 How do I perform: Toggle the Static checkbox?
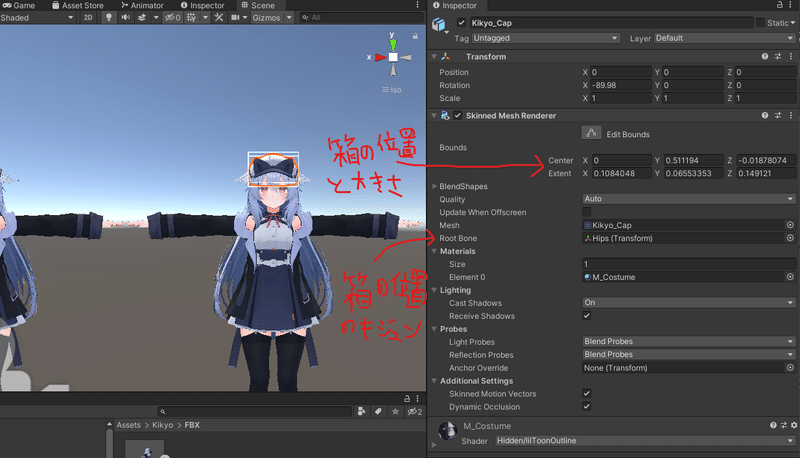point(760,22)
